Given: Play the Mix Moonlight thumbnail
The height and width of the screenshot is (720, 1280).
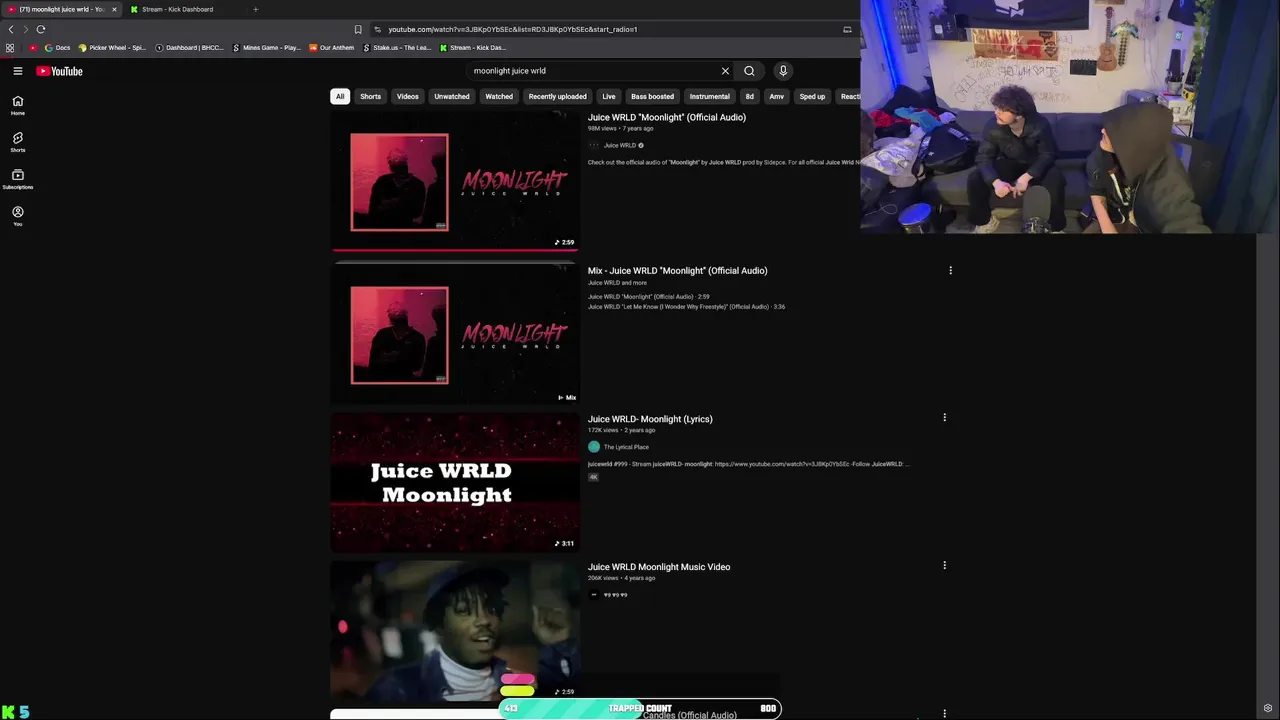Looking at the screenshot, I should (x=455, y=334).
